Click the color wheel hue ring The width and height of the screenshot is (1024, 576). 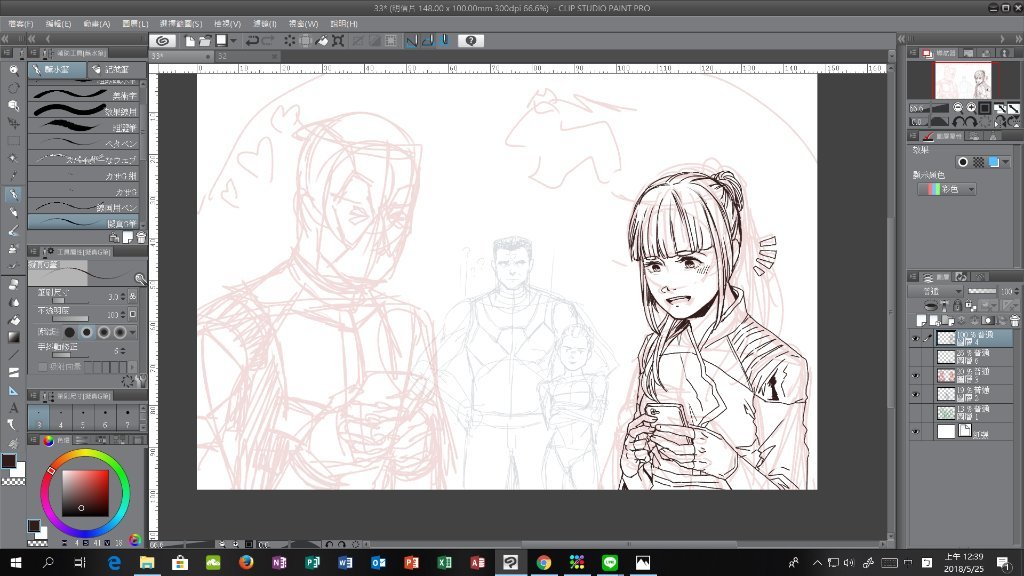[x=85, y=453]
